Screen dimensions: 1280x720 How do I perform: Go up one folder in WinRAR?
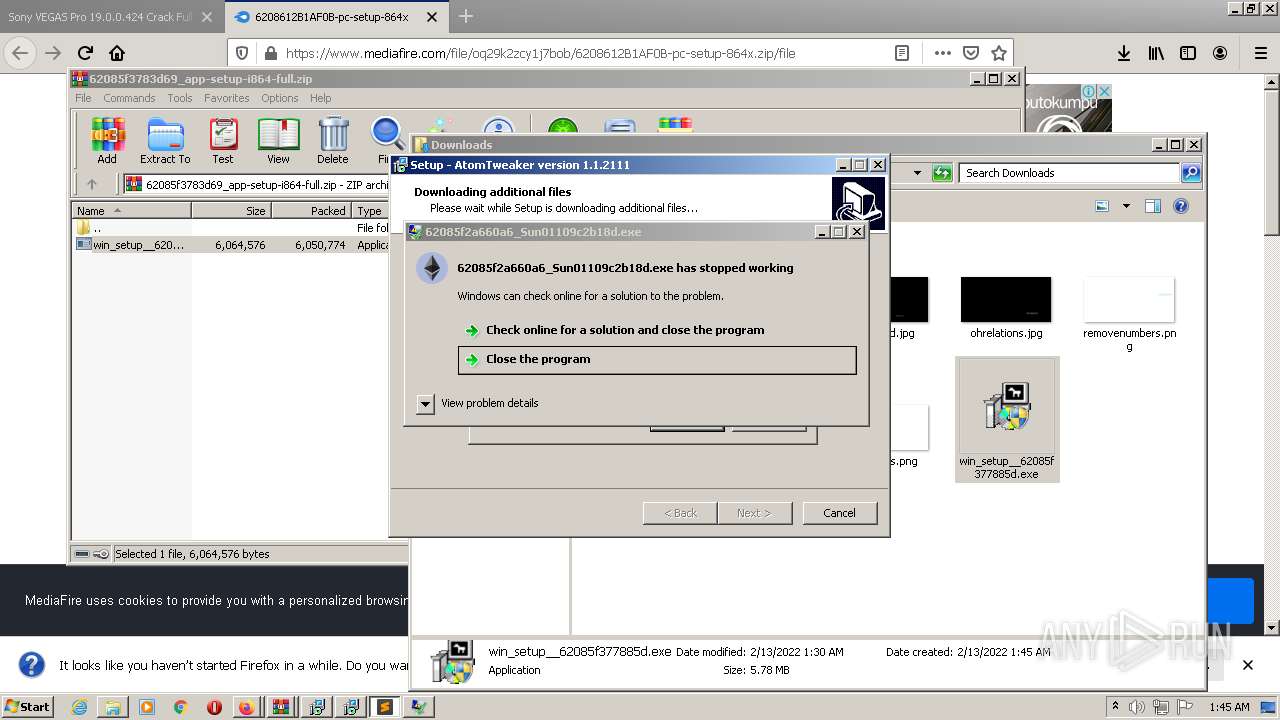point(92,184)
